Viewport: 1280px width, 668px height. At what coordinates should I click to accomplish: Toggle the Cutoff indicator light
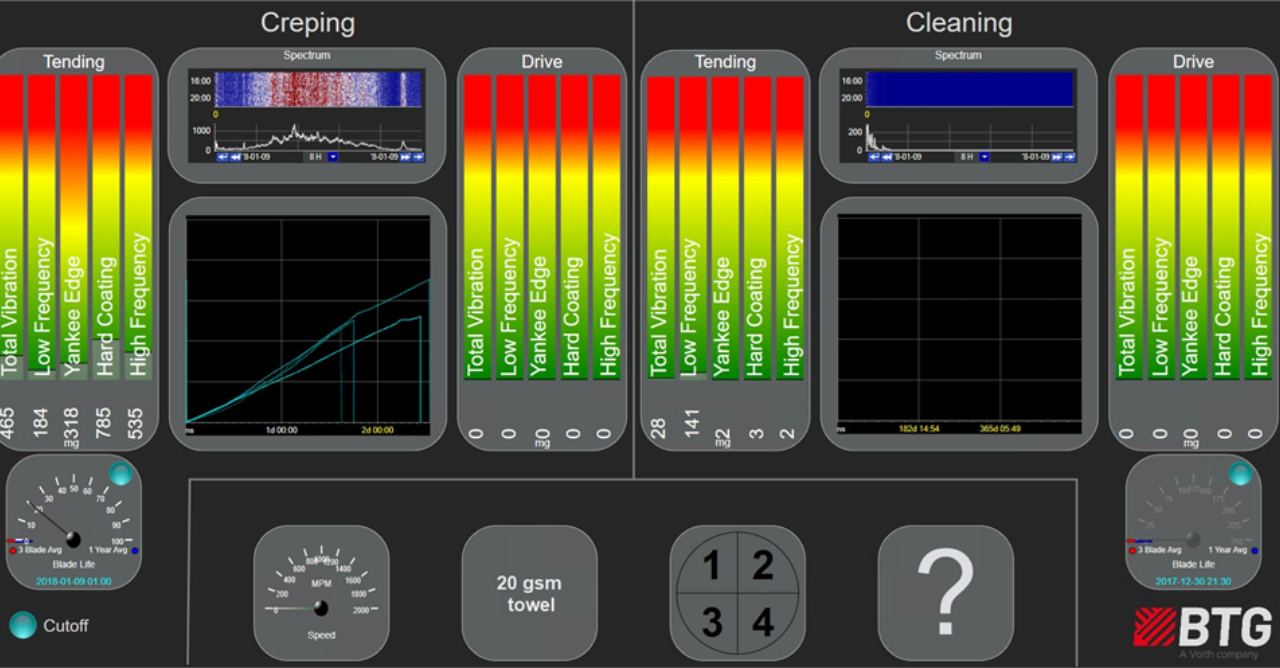[23, 626]
